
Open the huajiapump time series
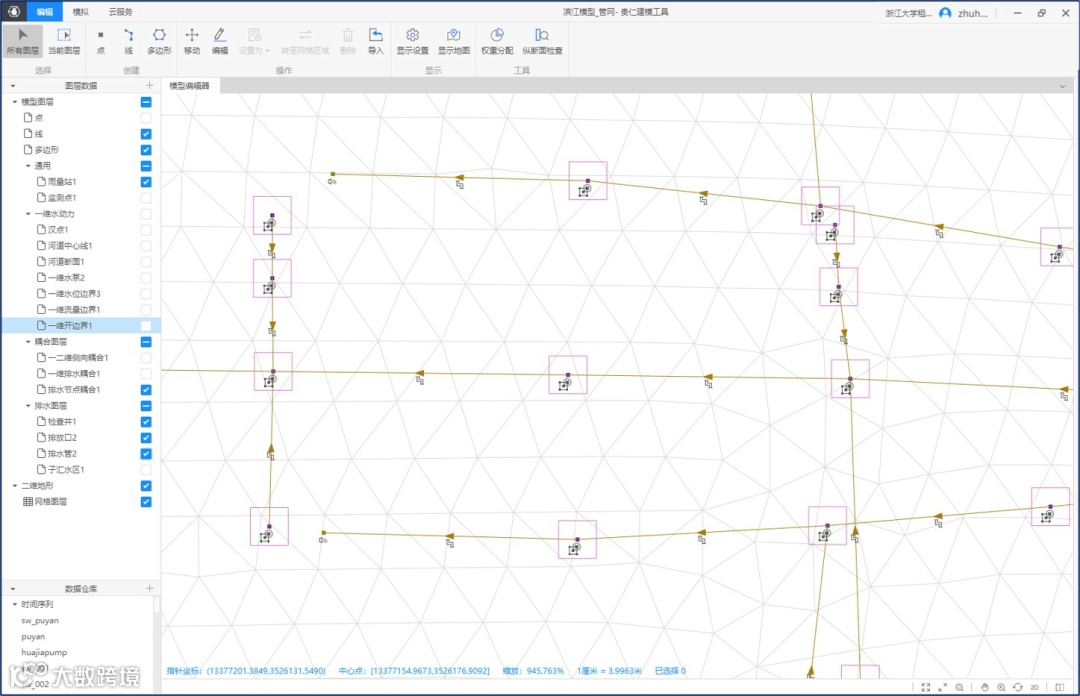click(44, 652)
